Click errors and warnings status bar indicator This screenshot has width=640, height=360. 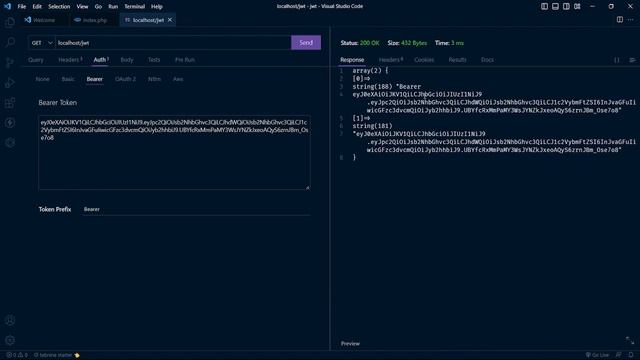17,355
